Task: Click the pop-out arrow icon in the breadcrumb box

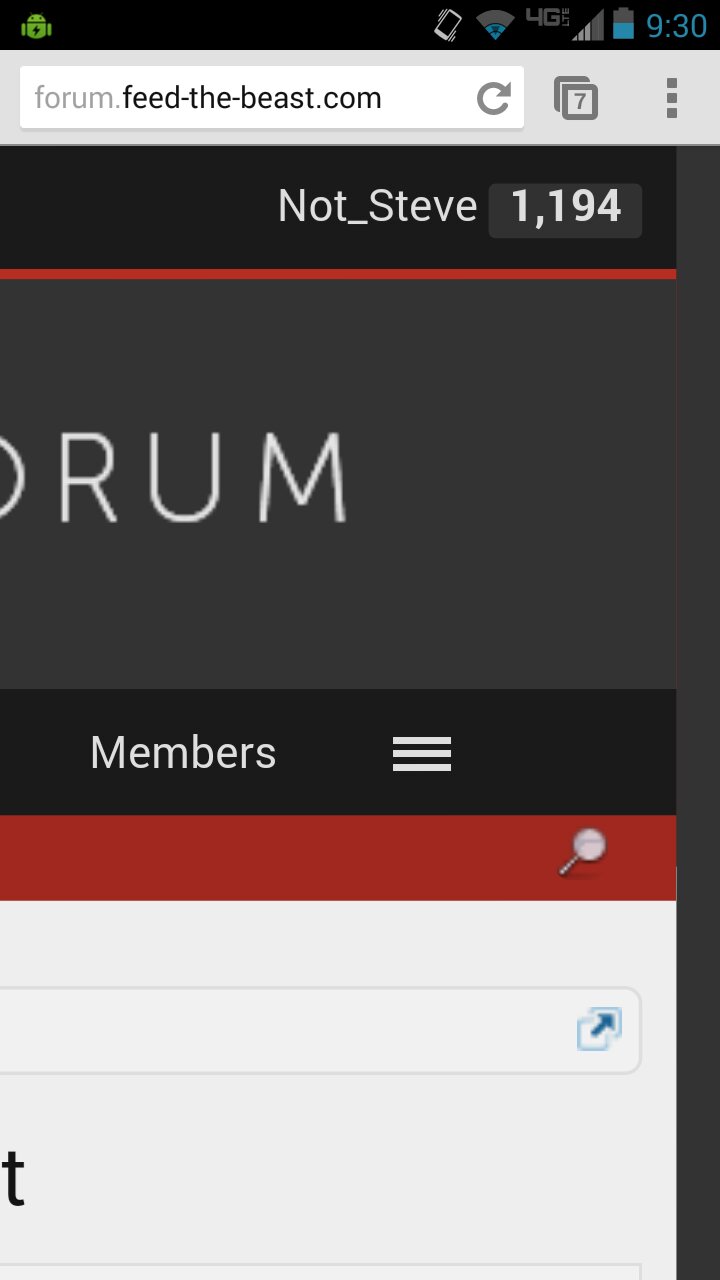Action: 599,1030
